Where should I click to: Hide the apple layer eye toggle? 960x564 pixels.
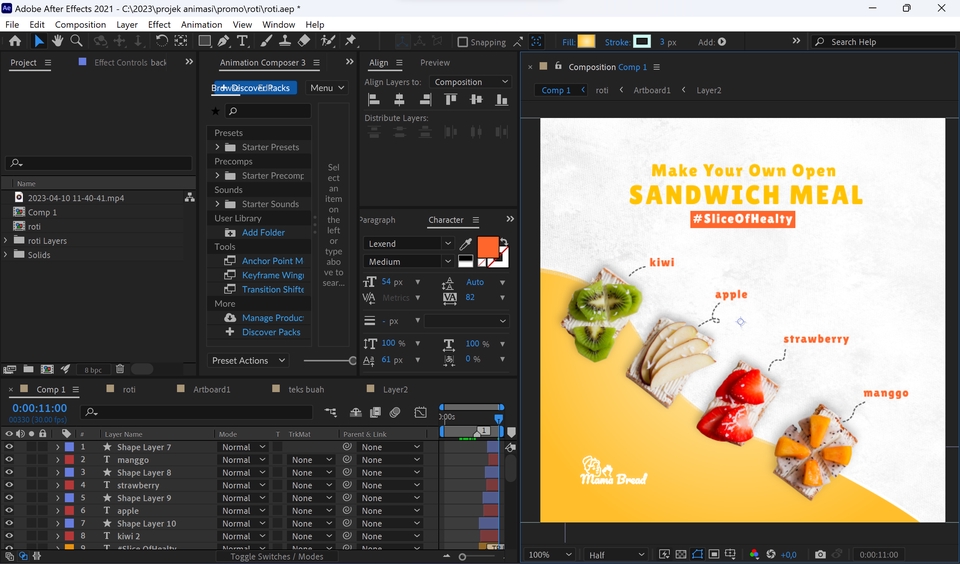pos(9,511)
